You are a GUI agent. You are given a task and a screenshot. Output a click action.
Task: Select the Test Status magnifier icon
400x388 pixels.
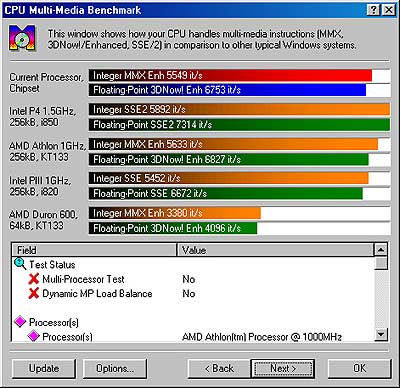(x=20, y=264)
